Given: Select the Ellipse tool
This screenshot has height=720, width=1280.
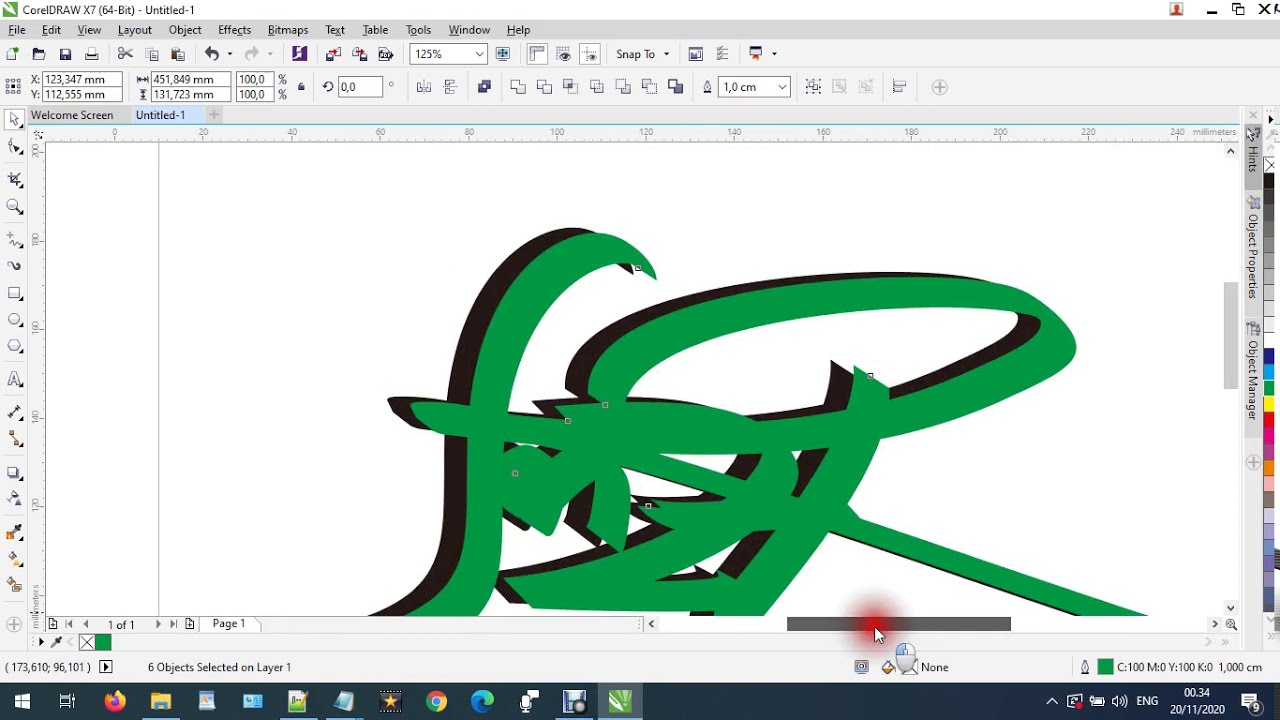Looking at the screenshot, I should (15, 320).
